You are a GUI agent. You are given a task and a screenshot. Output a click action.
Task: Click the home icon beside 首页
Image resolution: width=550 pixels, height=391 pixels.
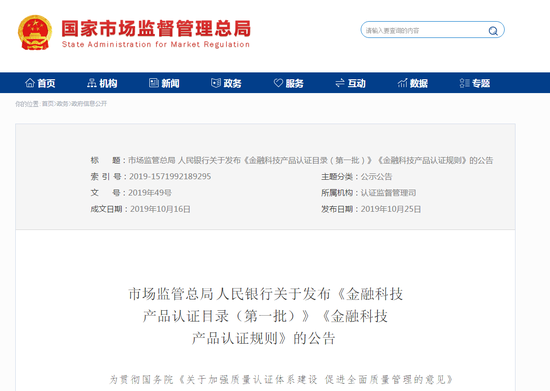coord(30,83)
